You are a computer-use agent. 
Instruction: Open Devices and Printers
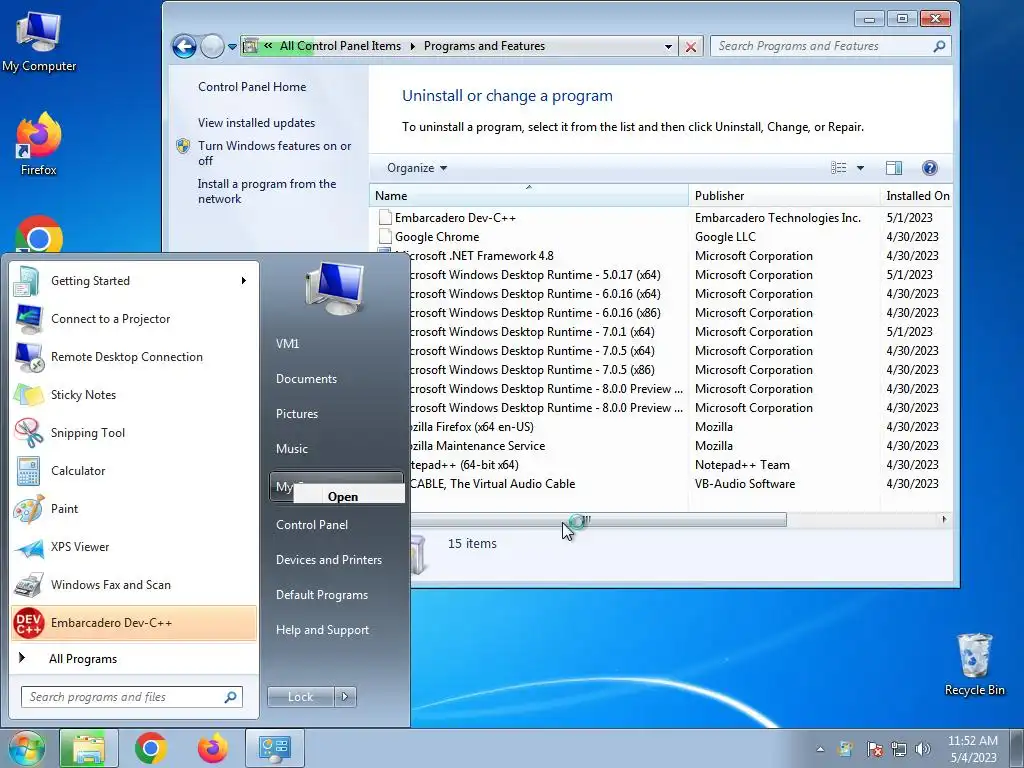click(x=328, y=560)
